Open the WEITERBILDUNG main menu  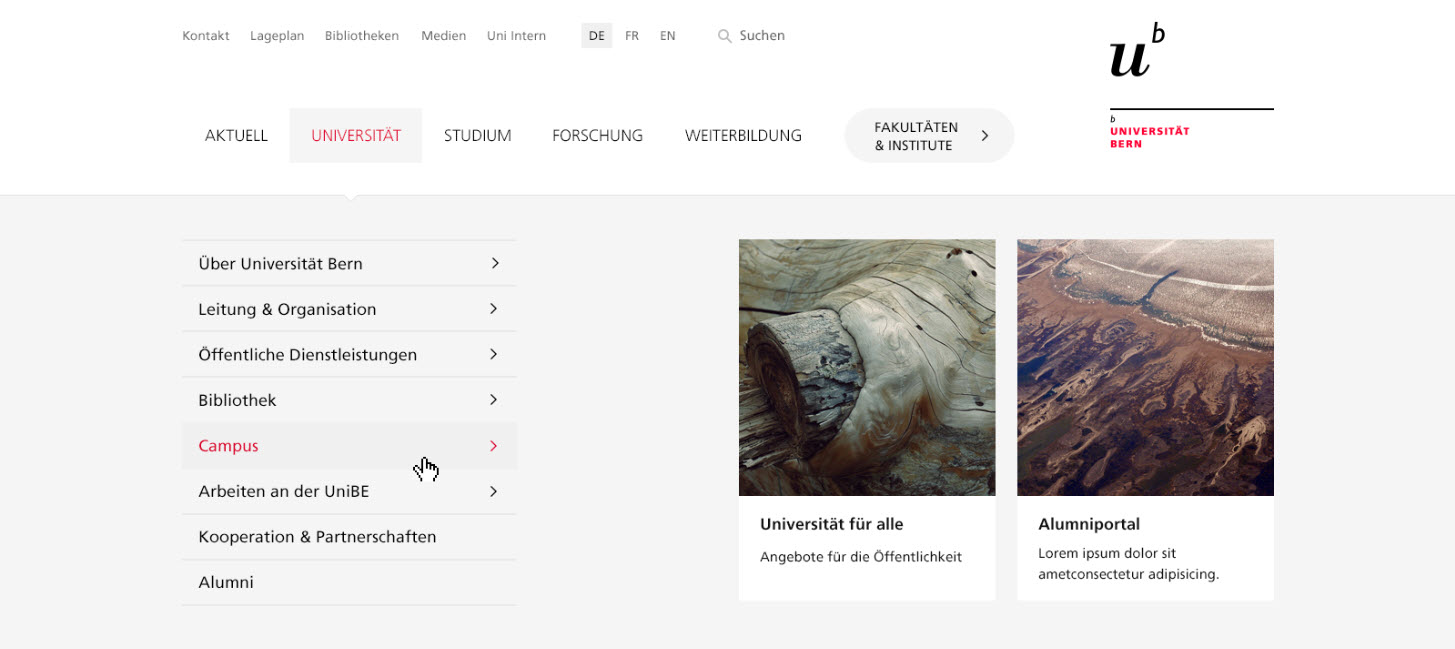(x=743, y=136)
